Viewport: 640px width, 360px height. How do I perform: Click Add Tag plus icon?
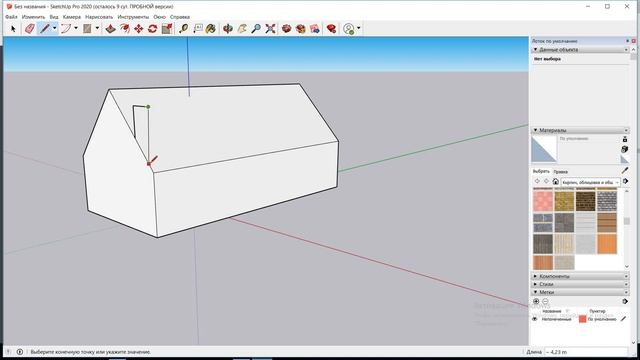(536, 301)
